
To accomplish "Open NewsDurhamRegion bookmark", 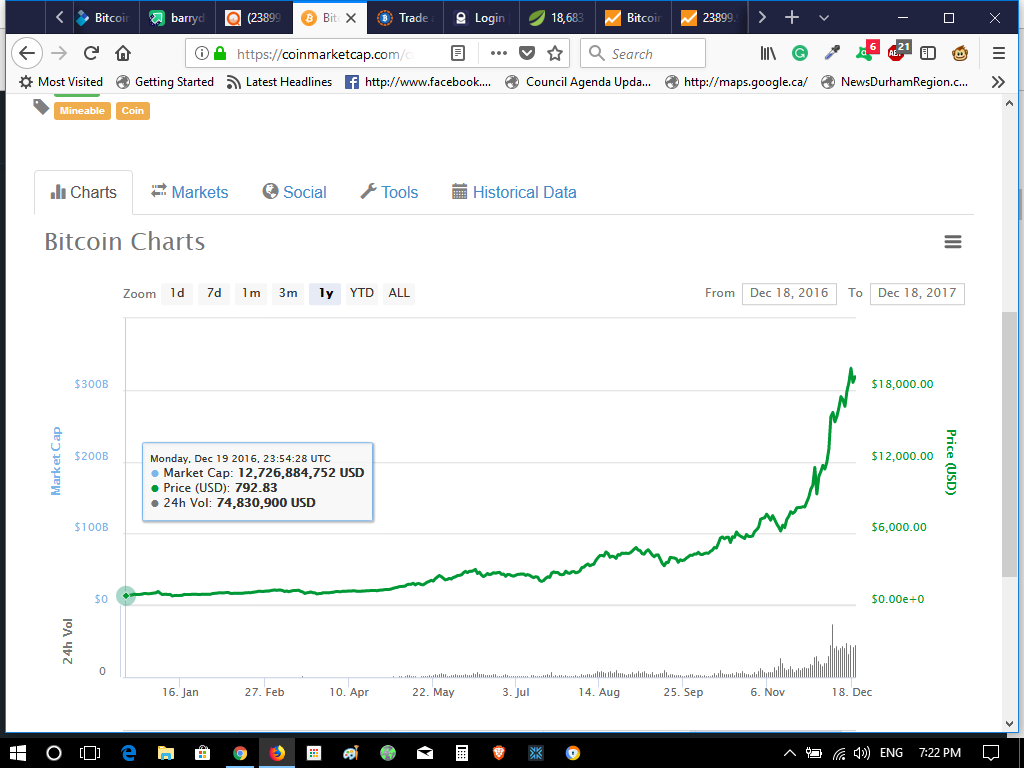I will coord(895,82).
